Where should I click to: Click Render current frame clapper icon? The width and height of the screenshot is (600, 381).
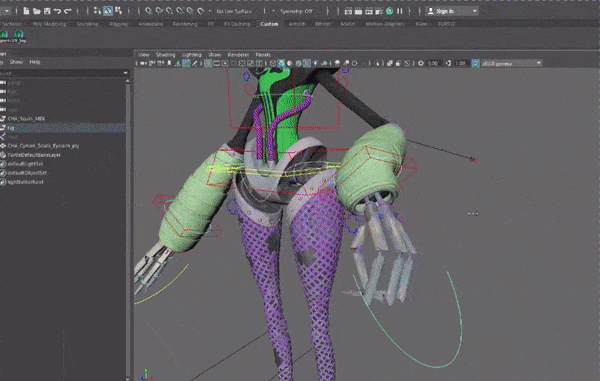pyautogui.click(x=359, y=11)
